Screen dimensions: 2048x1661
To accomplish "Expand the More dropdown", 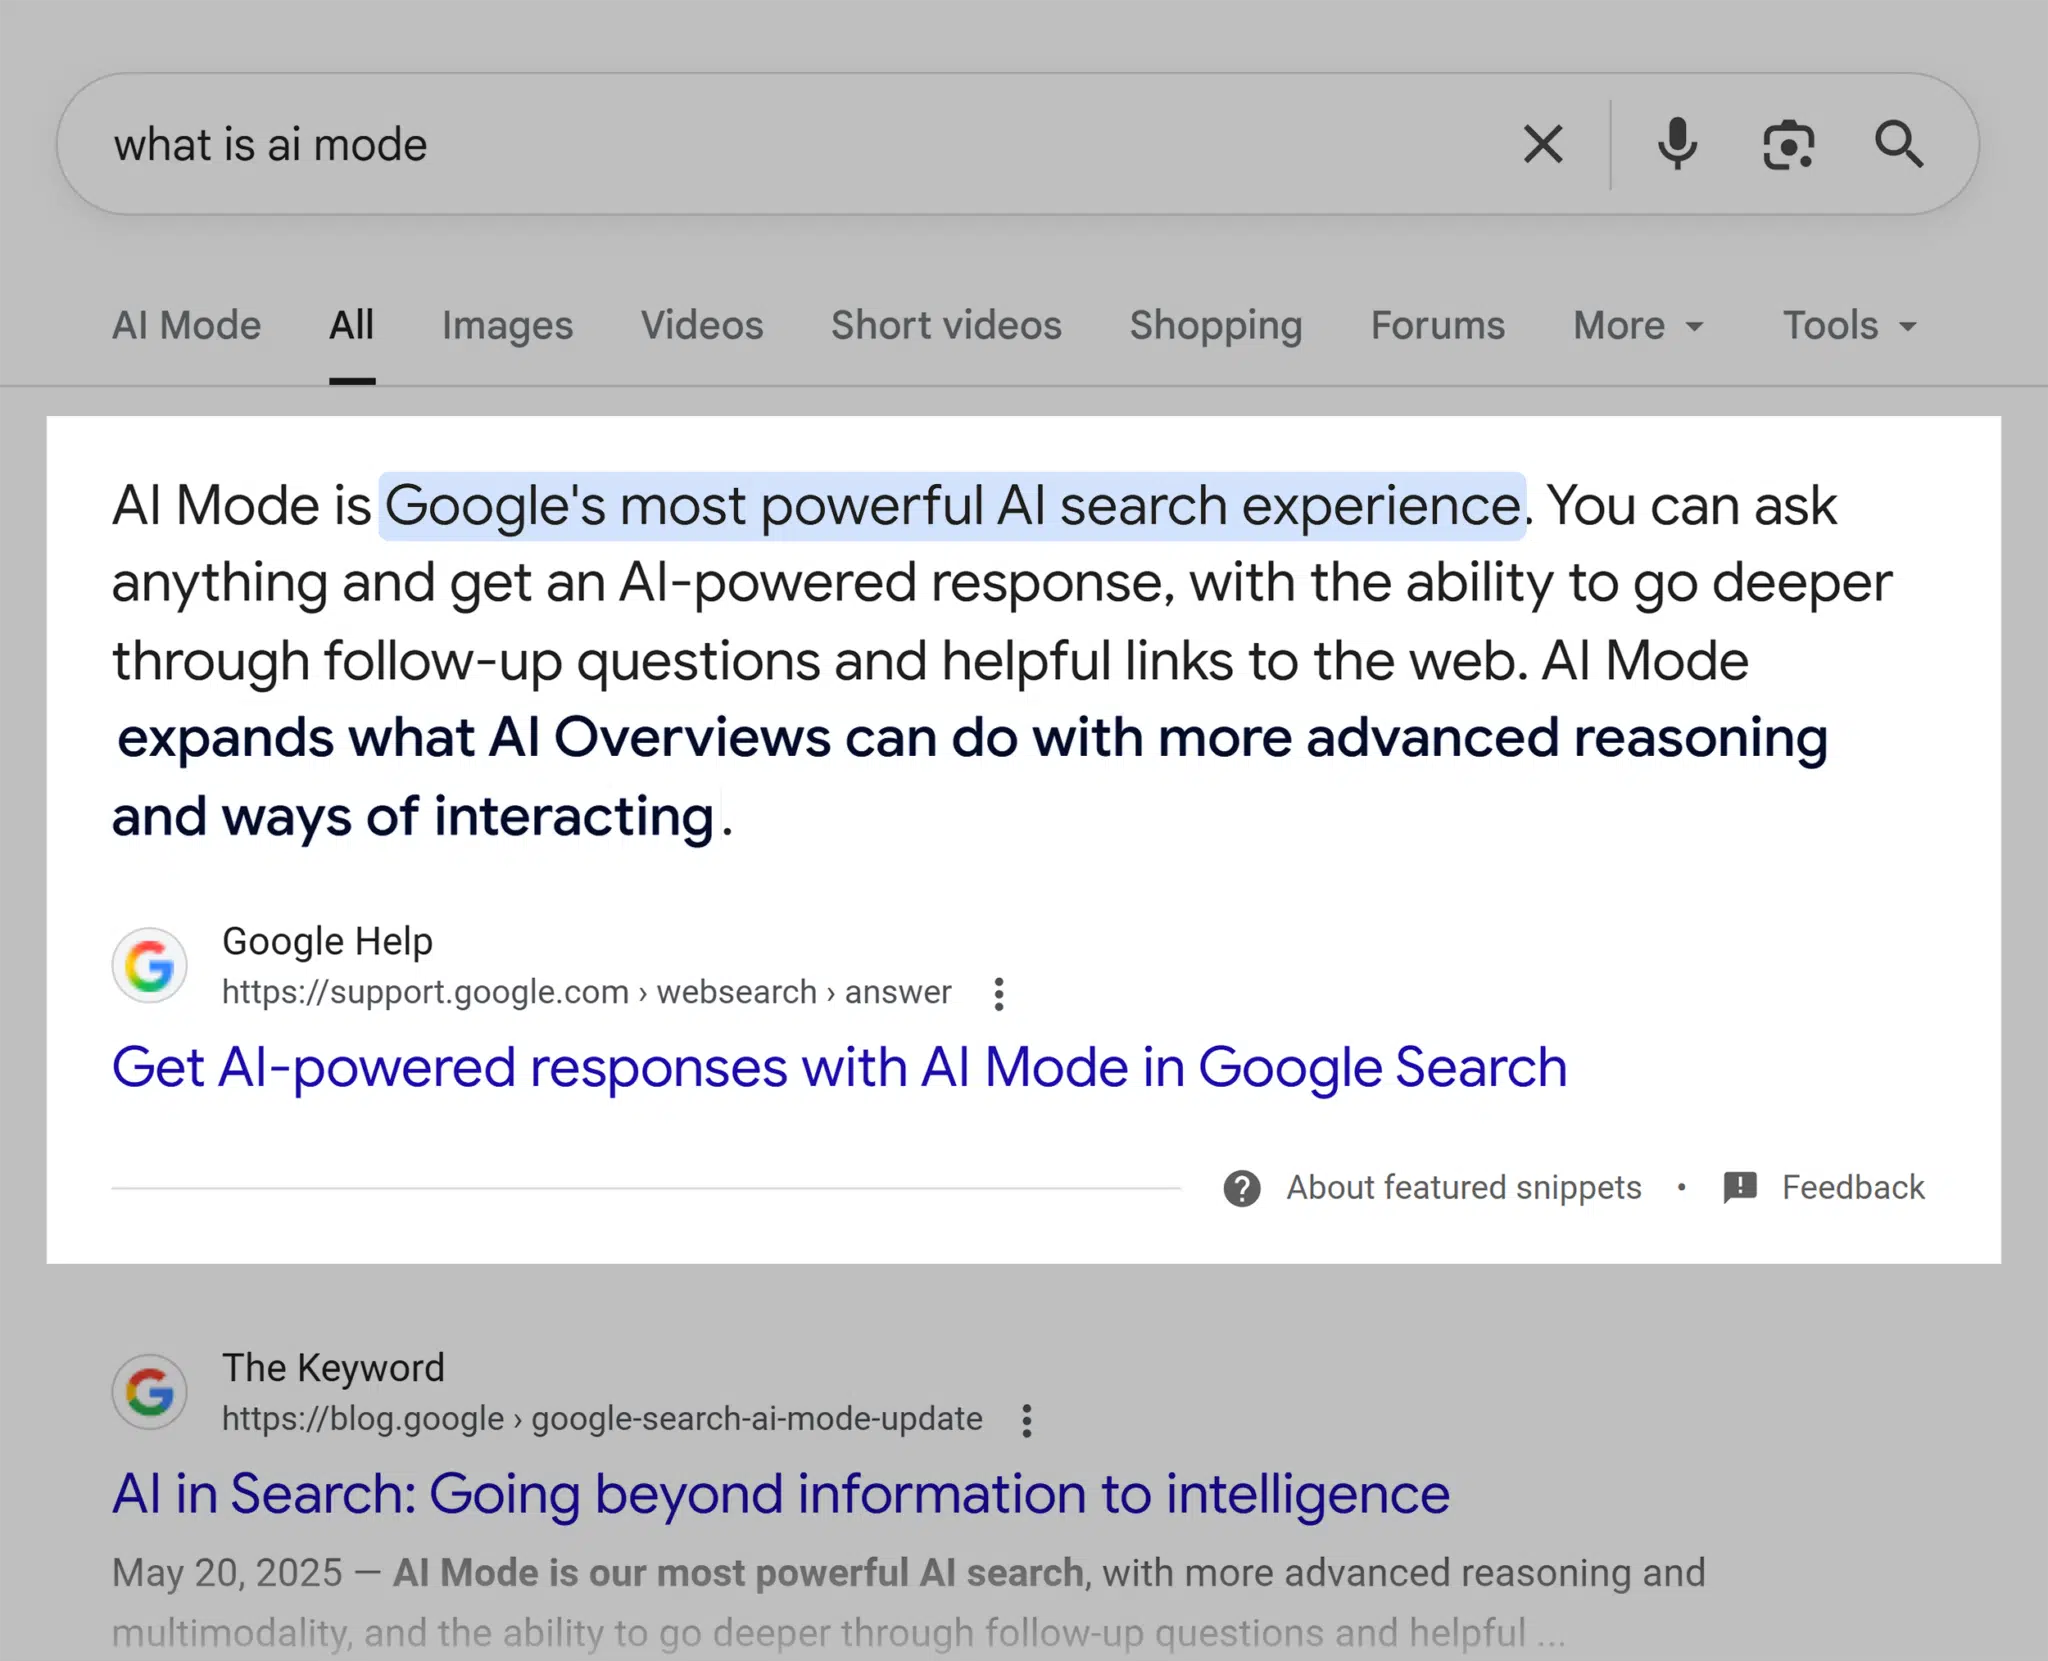I will pos(1638,326).
